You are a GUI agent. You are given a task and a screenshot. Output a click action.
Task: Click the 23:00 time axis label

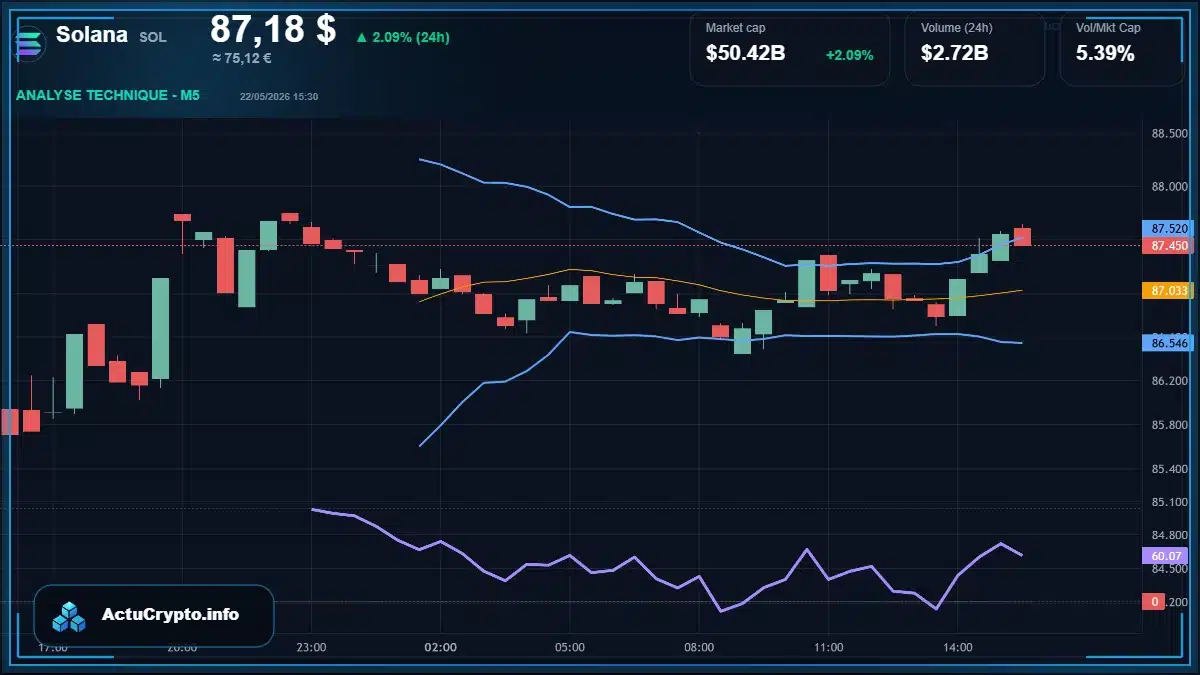point(311,647)
